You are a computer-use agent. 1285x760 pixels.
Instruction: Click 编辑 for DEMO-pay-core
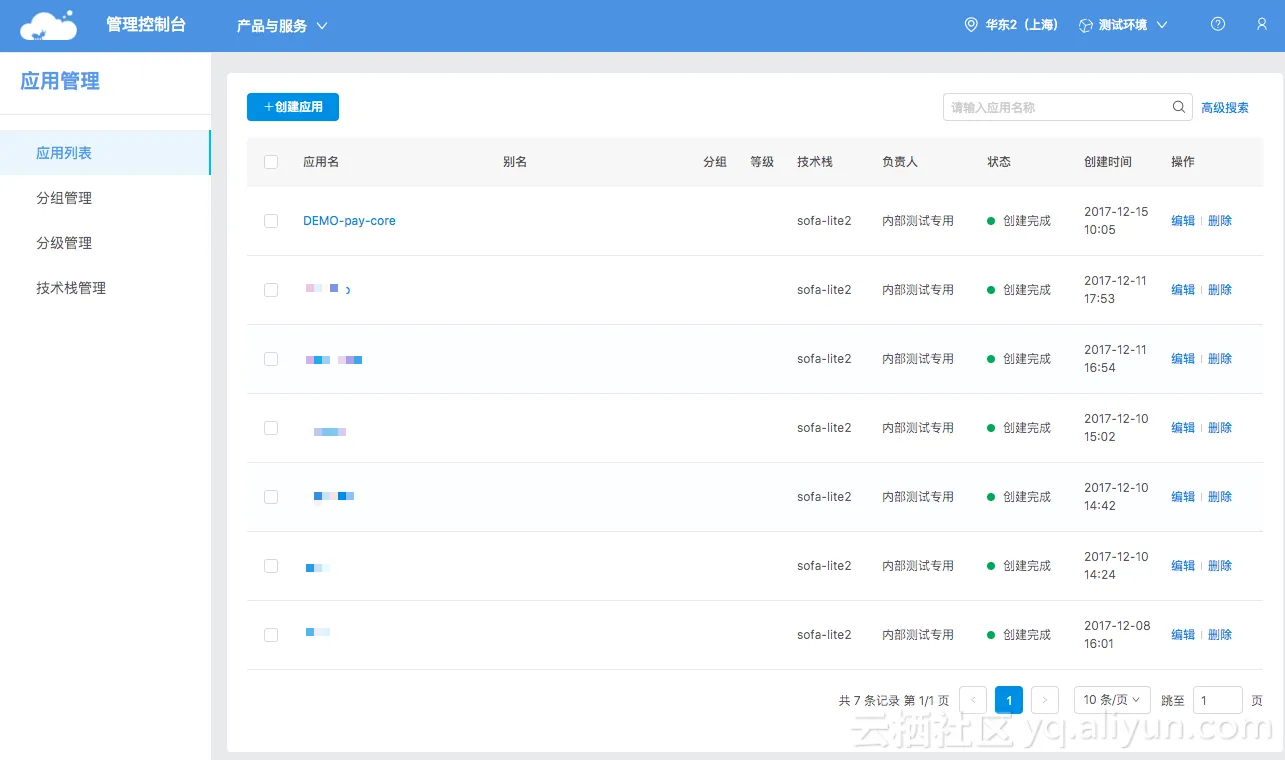pyautogui.click(x=1183, y=221)
